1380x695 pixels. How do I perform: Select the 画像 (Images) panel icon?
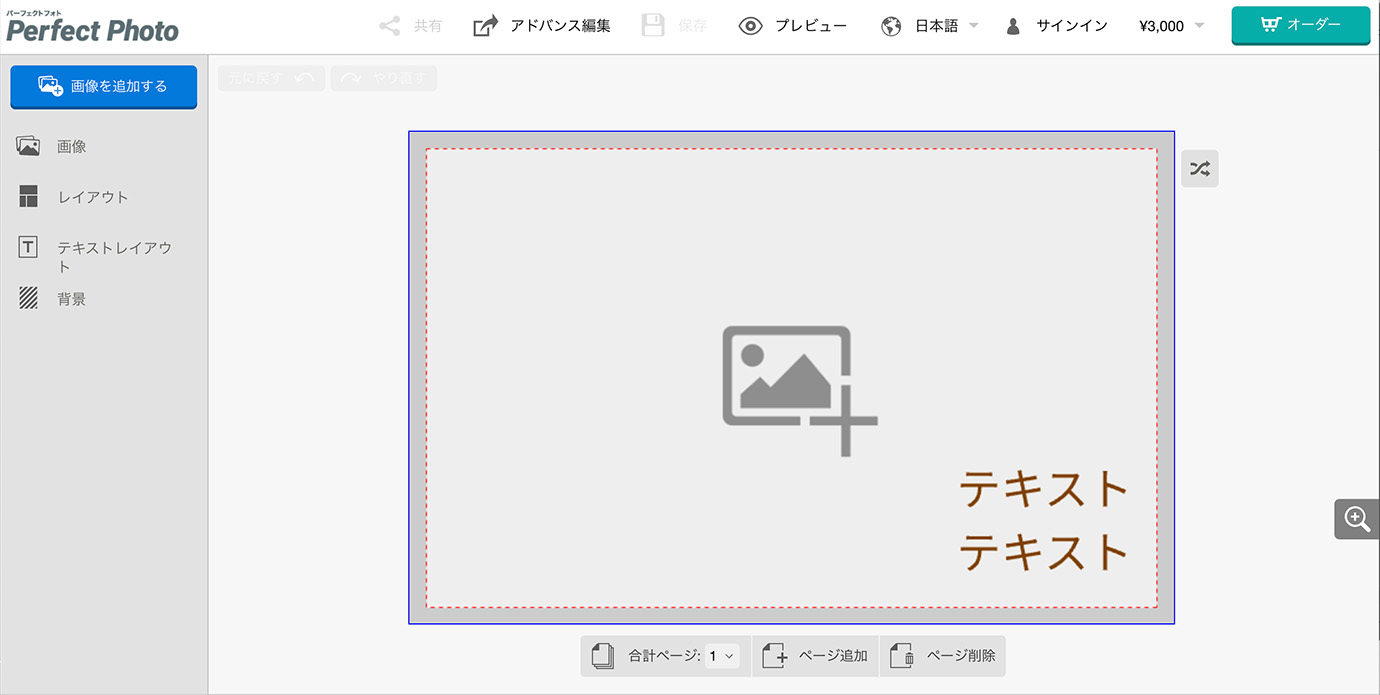pyautogui.click(x=28, y=145)
